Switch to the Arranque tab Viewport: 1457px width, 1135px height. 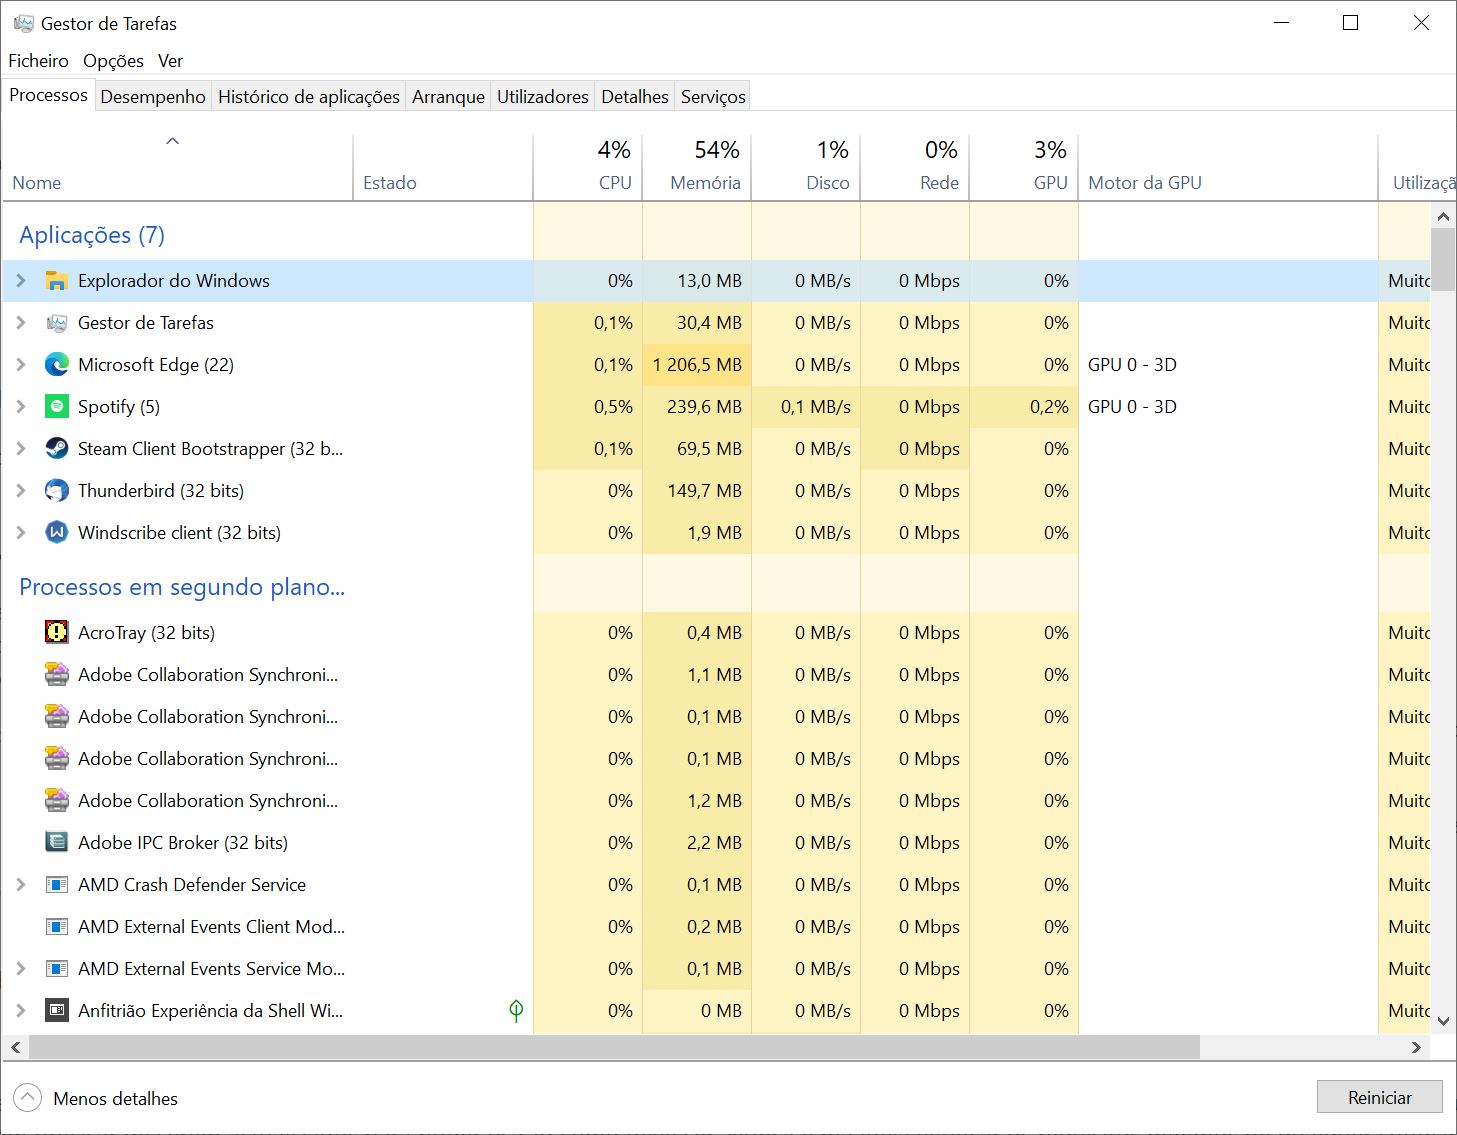(x=448, y=97)
